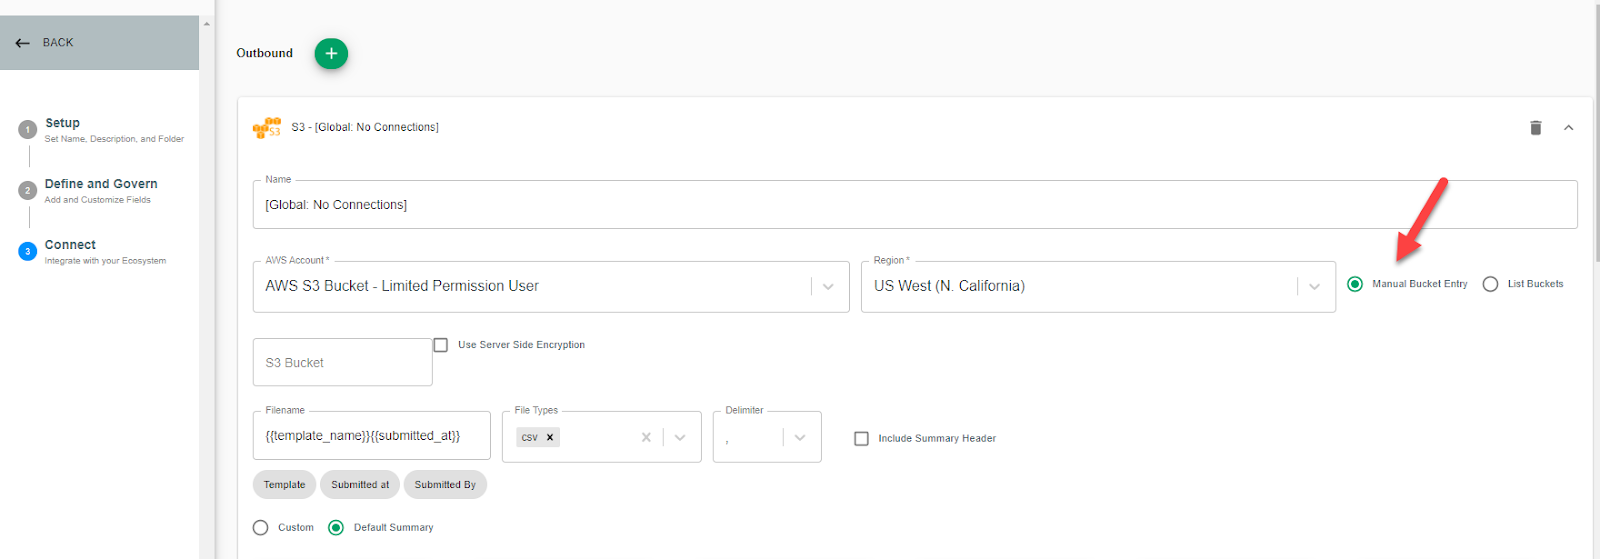This screenshot has width=1600, height=559.
Task: Remove the csv file type chip
Action: point(550,437)
